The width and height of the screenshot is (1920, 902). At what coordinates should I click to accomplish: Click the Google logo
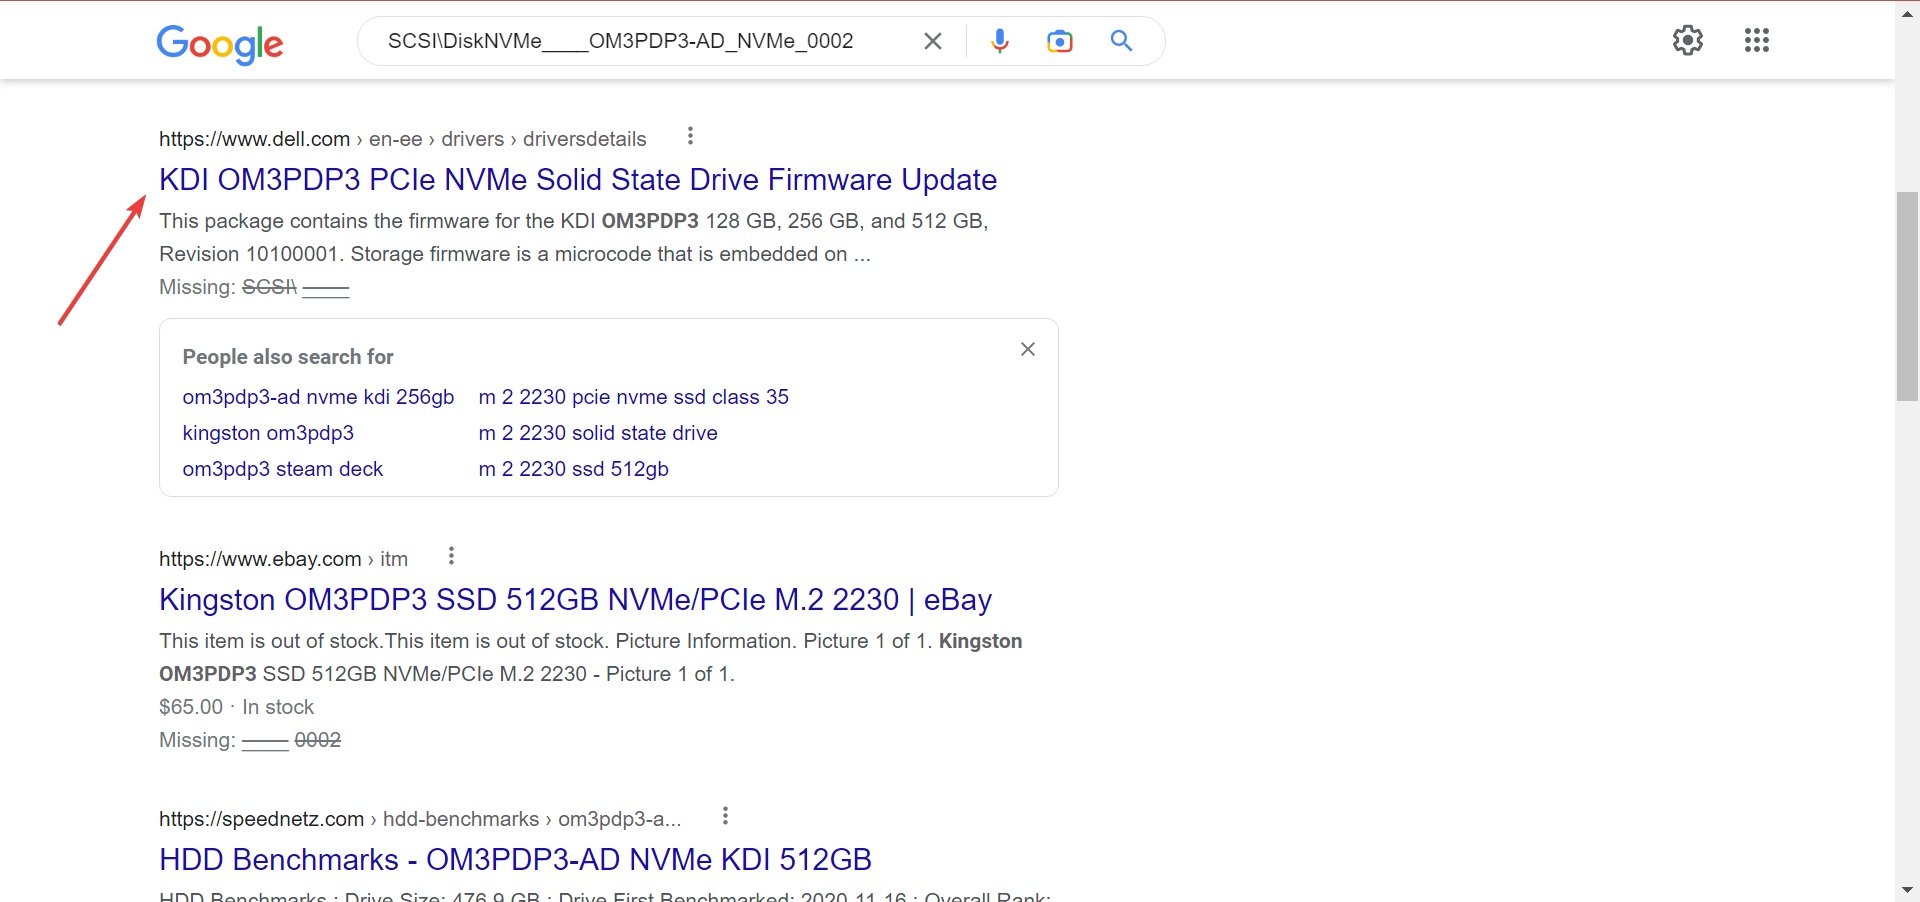coord(220,43)
